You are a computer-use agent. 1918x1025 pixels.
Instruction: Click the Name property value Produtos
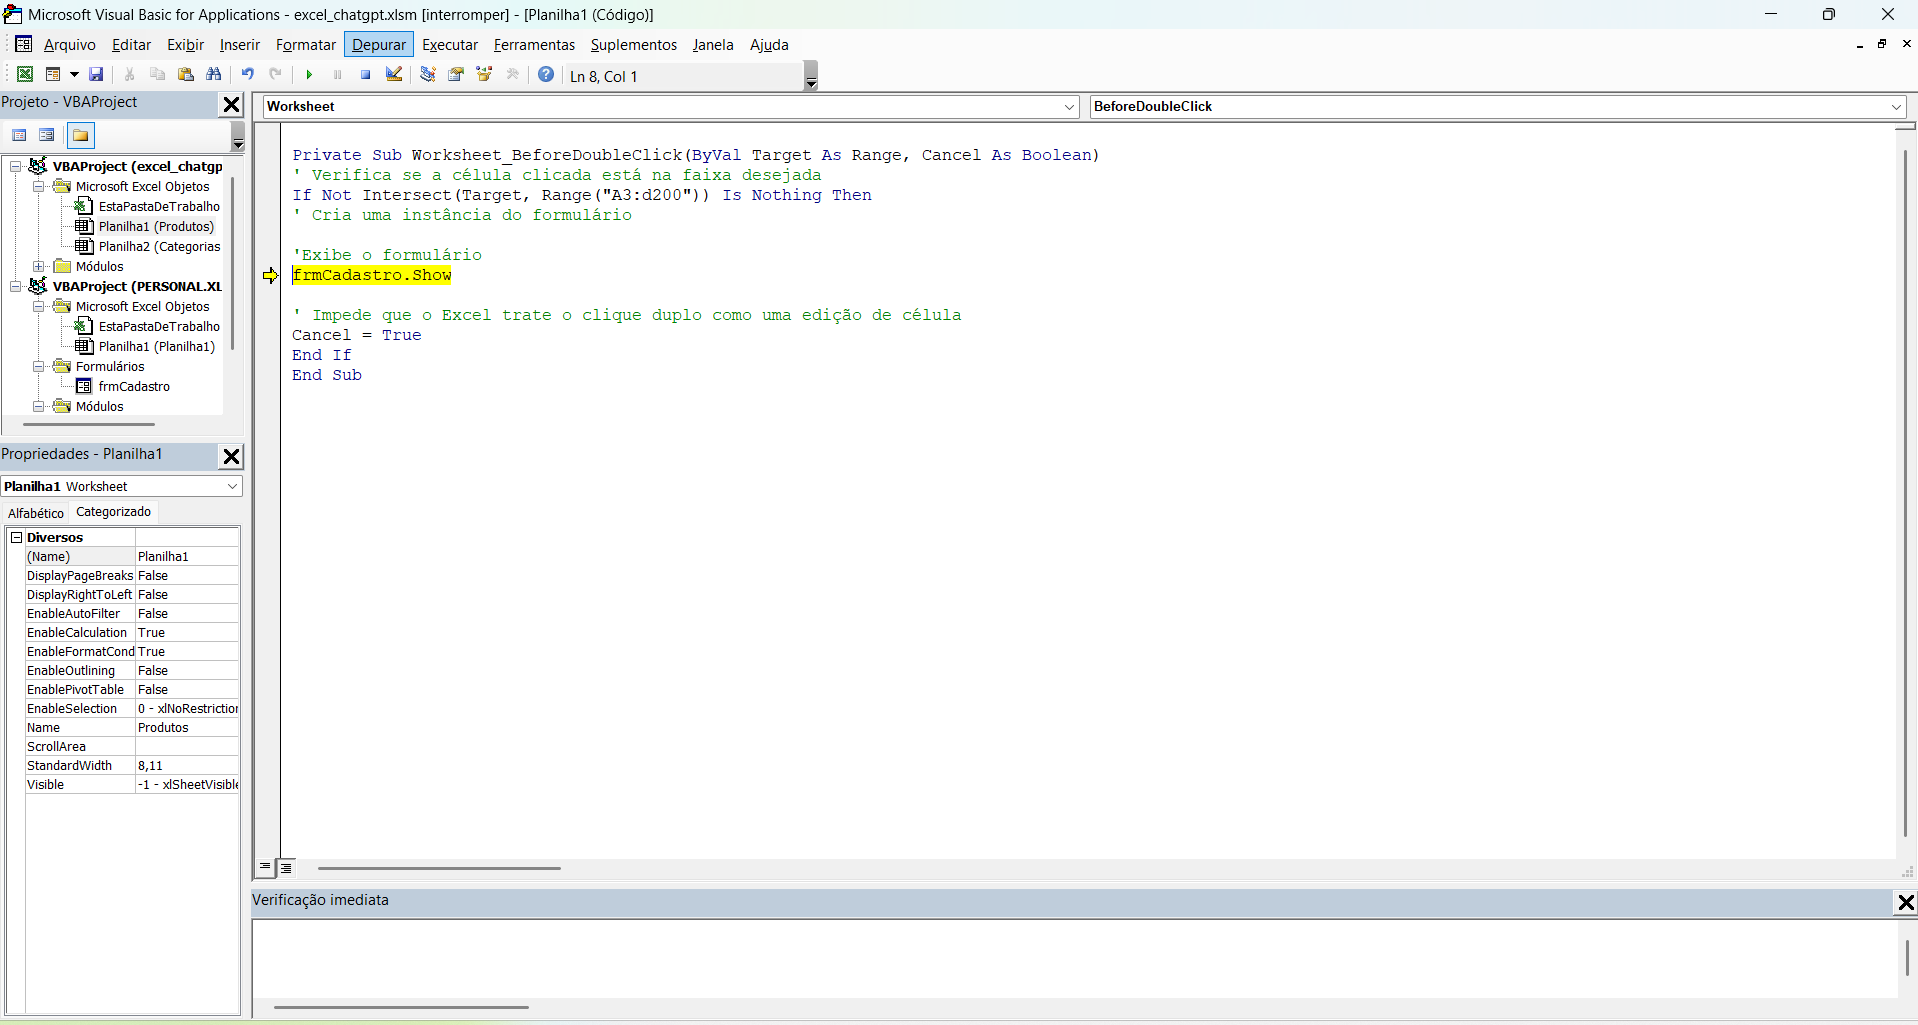pos(187,728)
